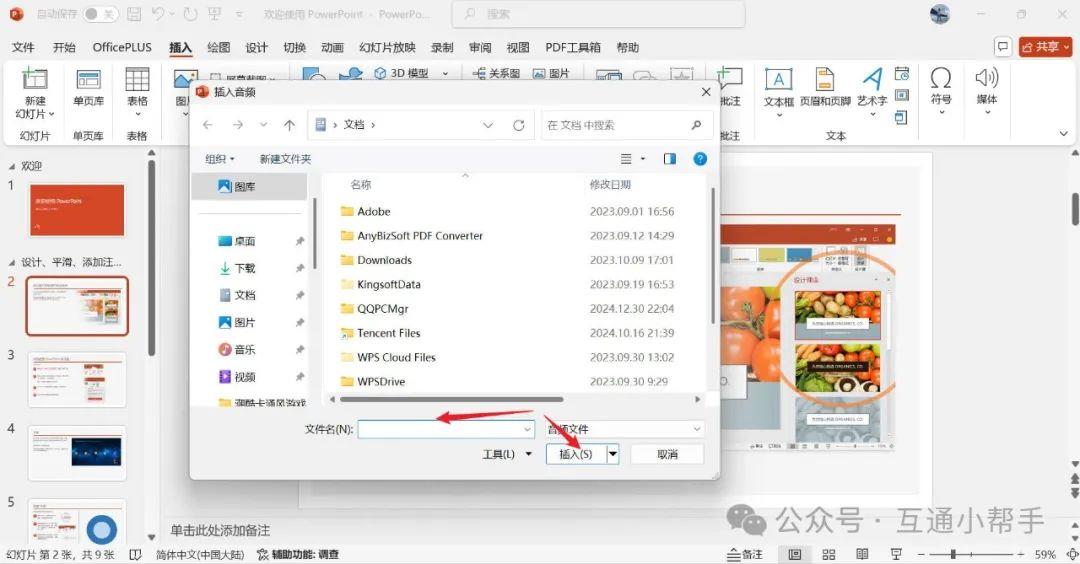
Task: Click the WordArt (艺术字) icon
Action: click(872, 79)
